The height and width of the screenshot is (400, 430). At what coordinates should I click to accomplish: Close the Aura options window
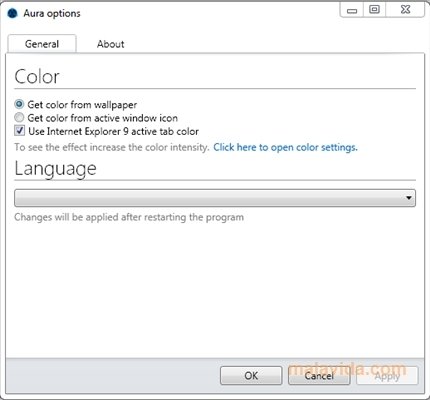click(x=405, y=10)
